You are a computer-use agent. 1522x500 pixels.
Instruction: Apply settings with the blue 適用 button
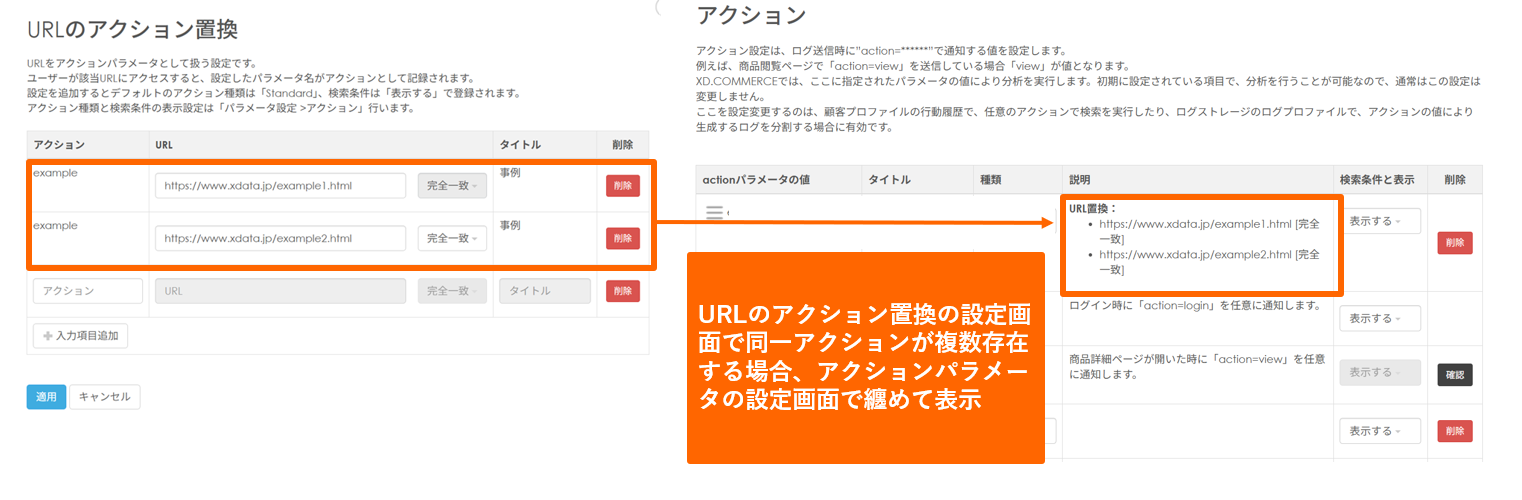tap(46, 397)
